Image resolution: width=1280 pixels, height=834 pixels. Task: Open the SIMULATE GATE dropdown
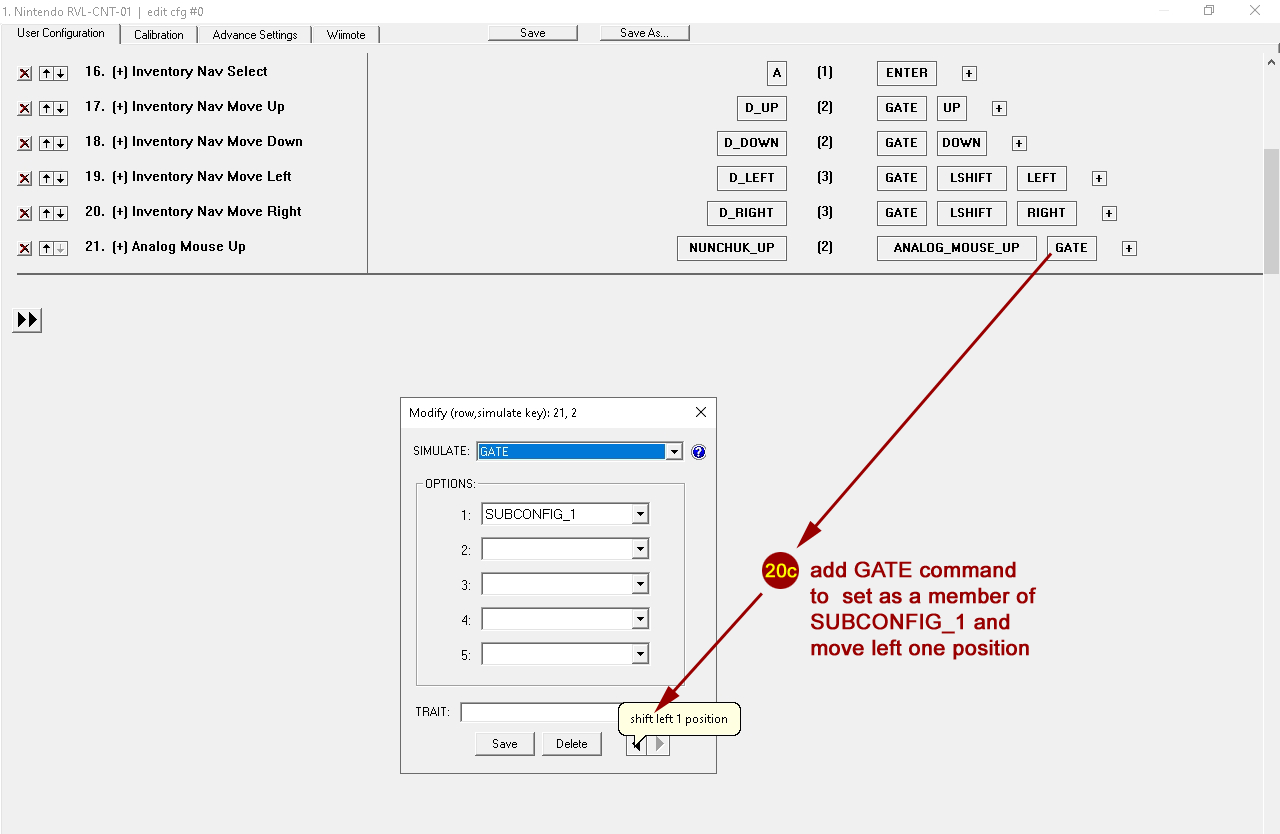(x=674, y=452)
